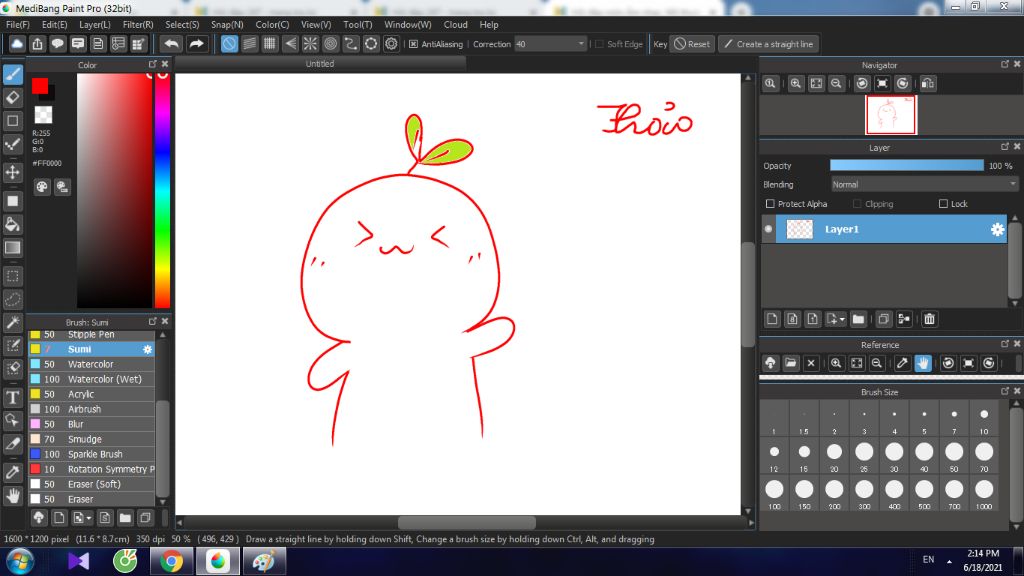This screenshot has height=576, width=1024.
Task: Undock the Brush Size panel
Action: tap(1004, 391)
